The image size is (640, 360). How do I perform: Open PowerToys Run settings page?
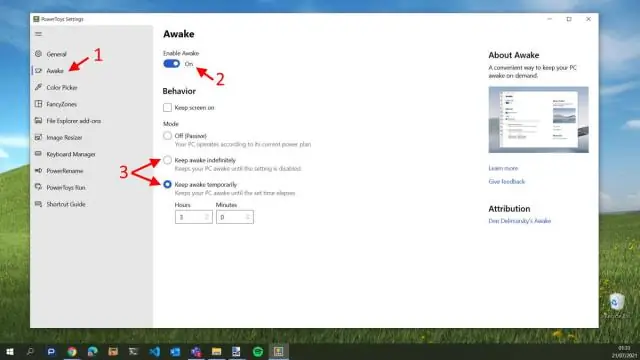tap(66, 187)
